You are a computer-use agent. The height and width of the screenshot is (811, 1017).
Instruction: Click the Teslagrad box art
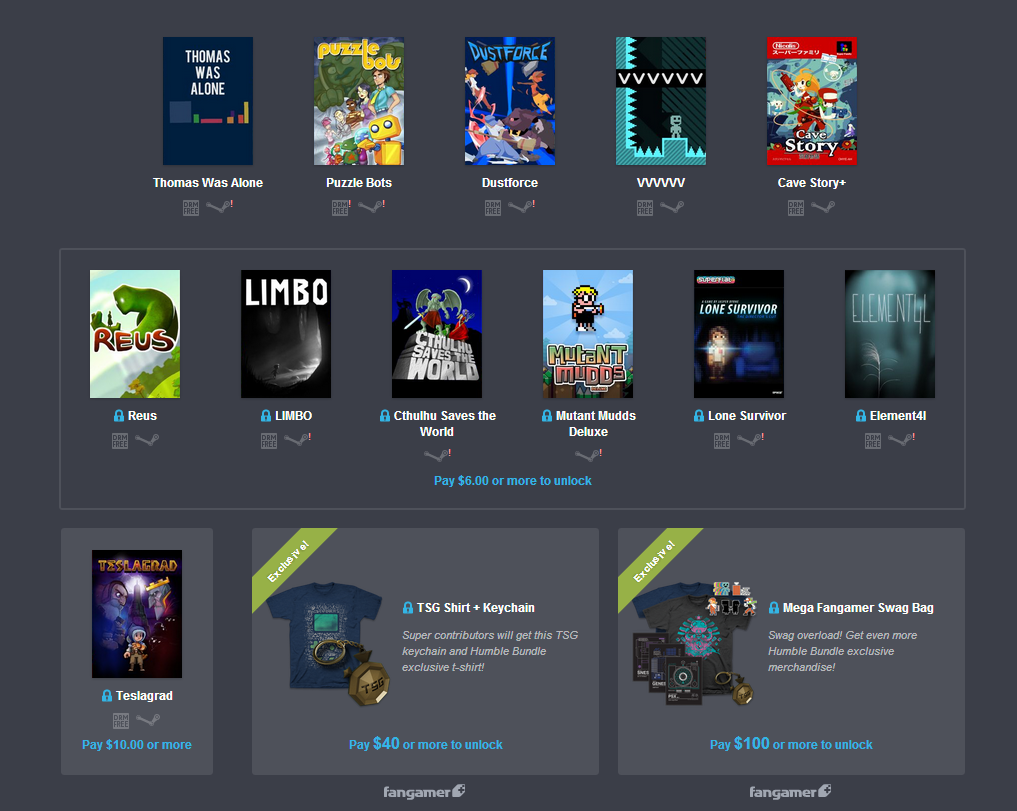tap(137, 614)
